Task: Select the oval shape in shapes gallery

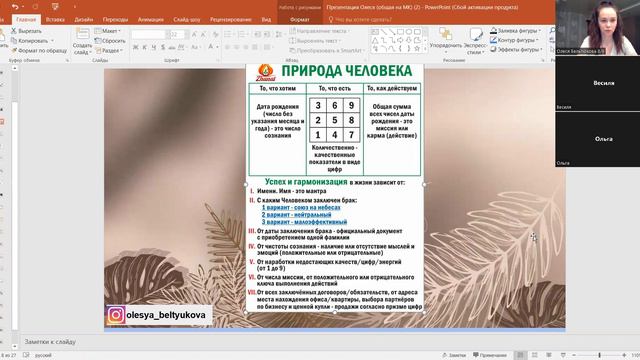Action: pos(409,32)
